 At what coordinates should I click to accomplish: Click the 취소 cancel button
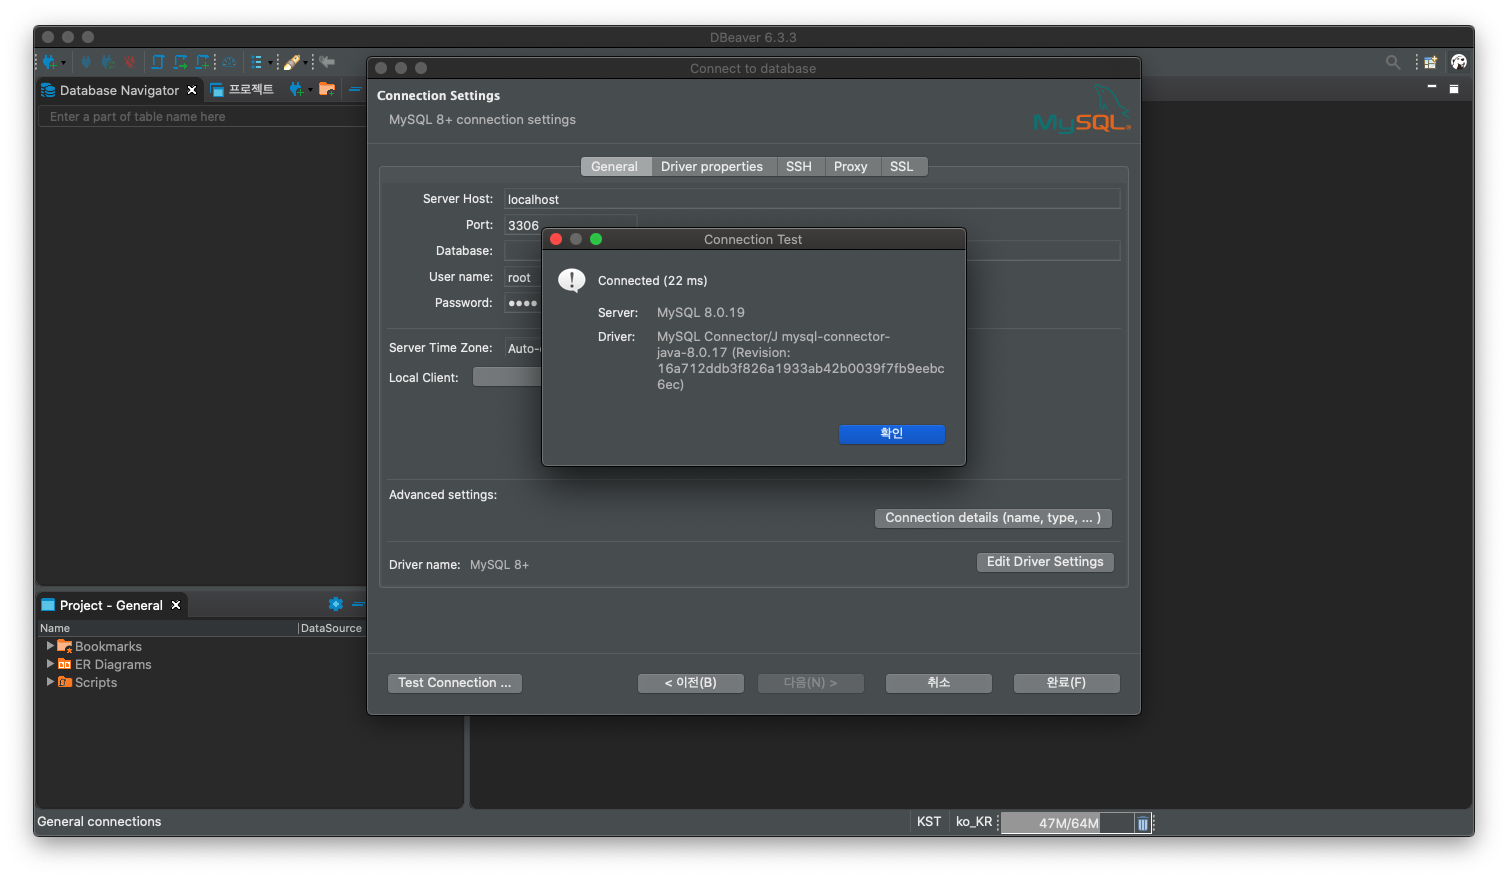939,683
